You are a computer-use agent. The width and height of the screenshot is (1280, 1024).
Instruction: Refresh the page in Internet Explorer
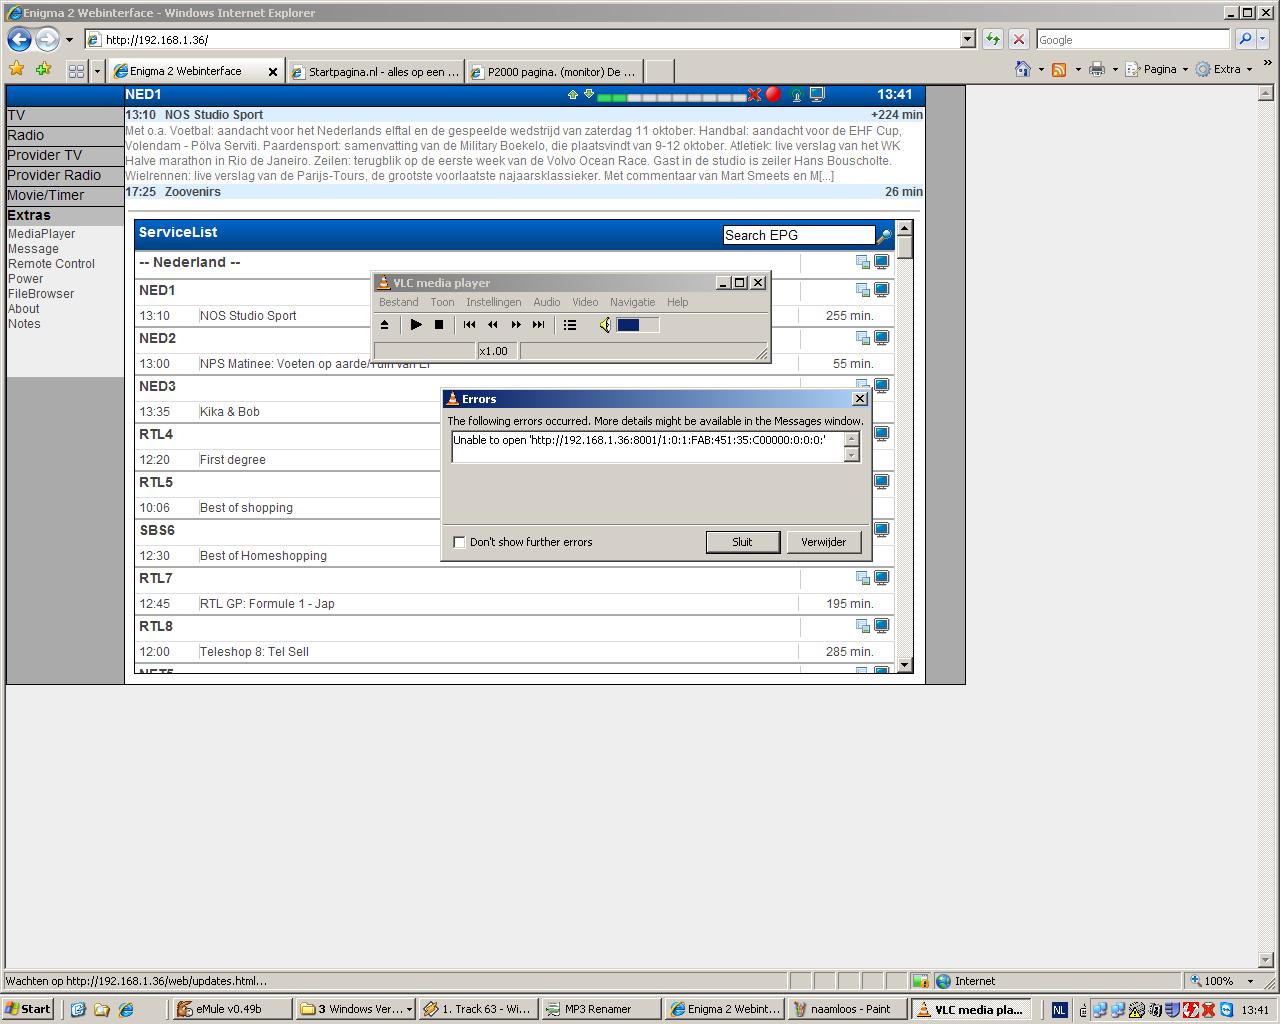tap(992, 40)
